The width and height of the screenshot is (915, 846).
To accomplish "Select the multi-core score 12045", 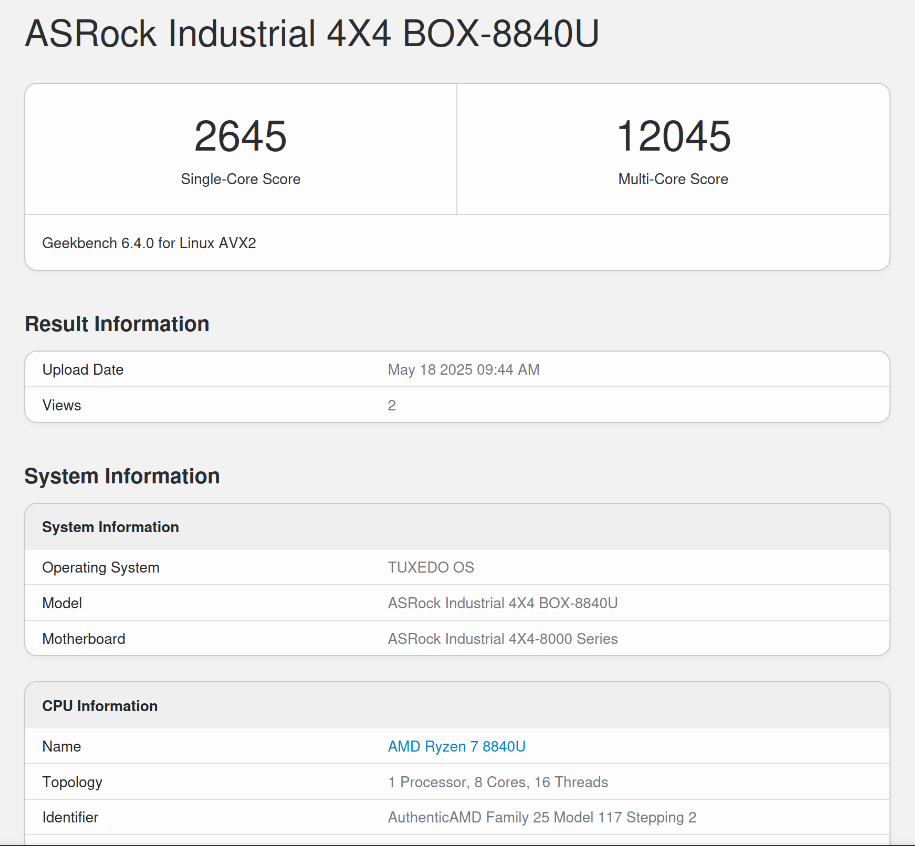I will tap(673, 136).
